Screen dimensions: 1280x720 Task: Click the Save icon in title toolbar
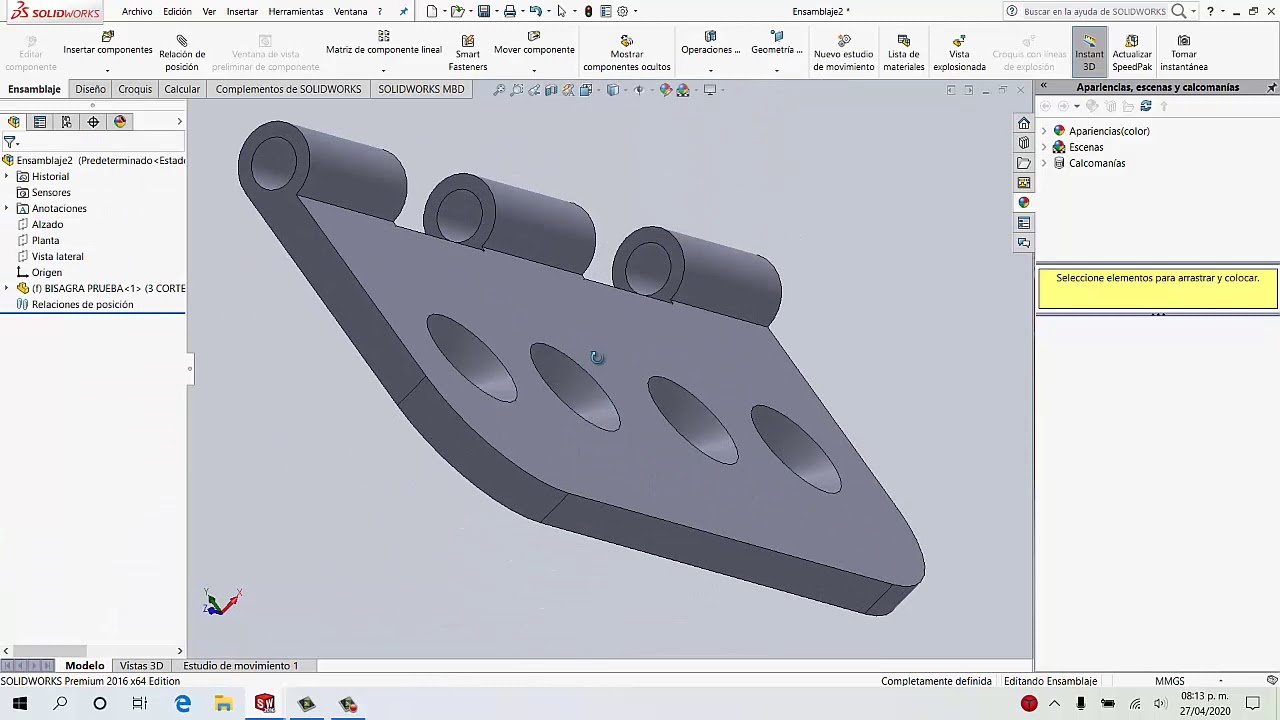click(x=484, y=11)
